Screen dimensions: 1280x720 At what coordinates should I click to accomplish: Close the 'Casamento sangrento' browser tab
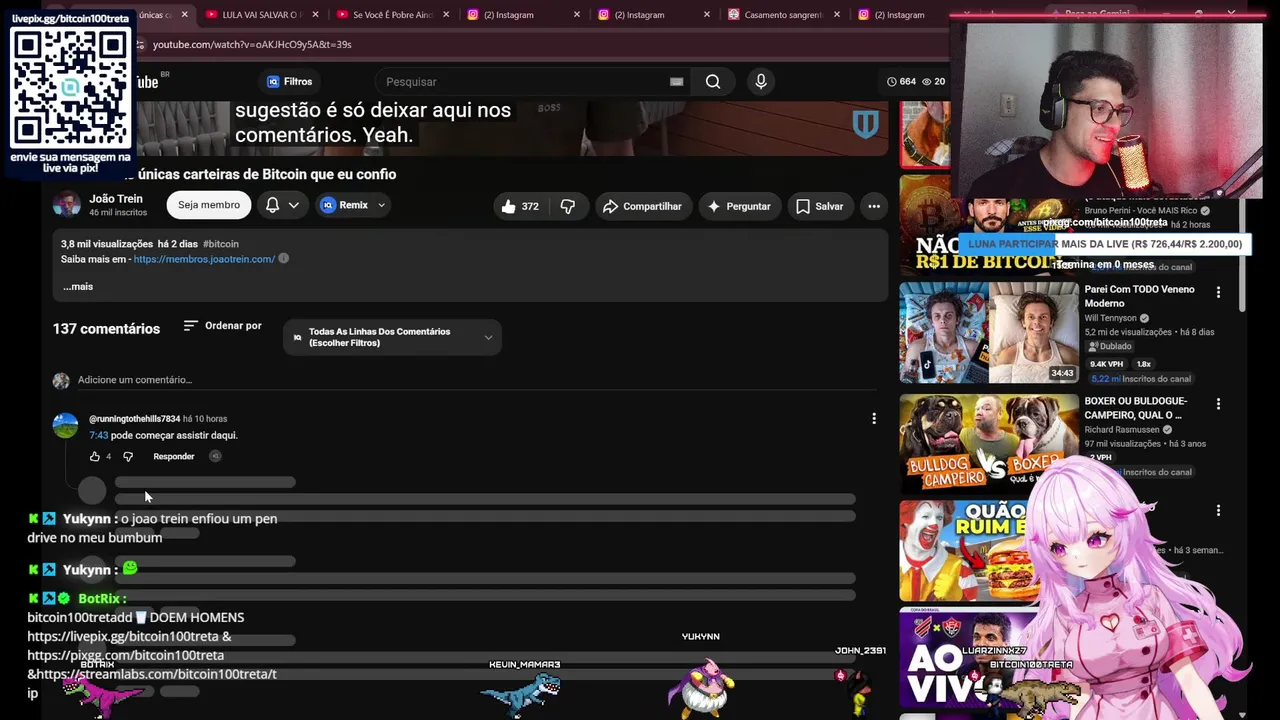coord(837,15)
